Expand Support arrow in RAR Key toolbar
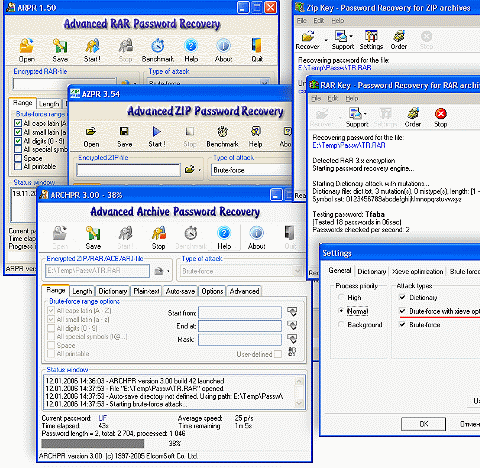480x468 pixels. click(x=365, y=113)
